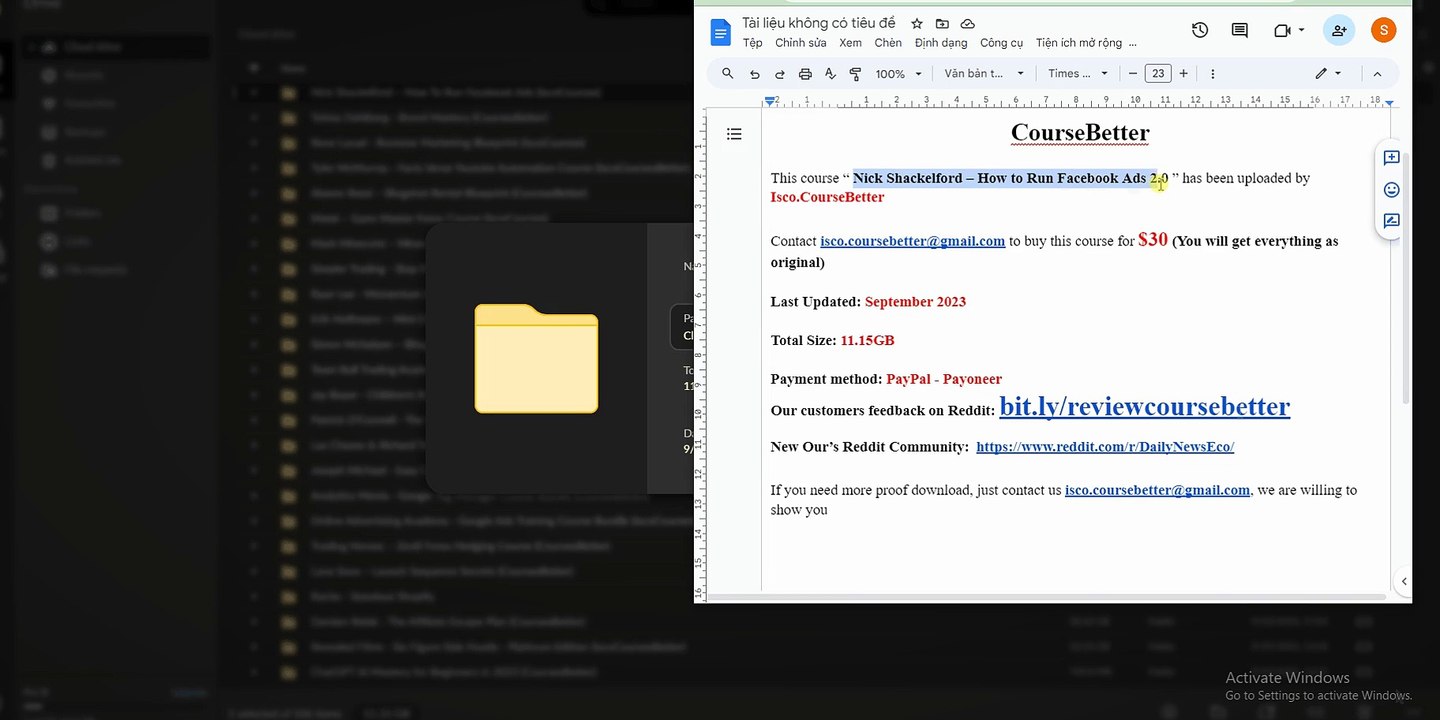Open the reddit.com/r/DailyNewsEco link
Image resolution: width=1440 pixels, height=720 pixels.
[1105, 447]
